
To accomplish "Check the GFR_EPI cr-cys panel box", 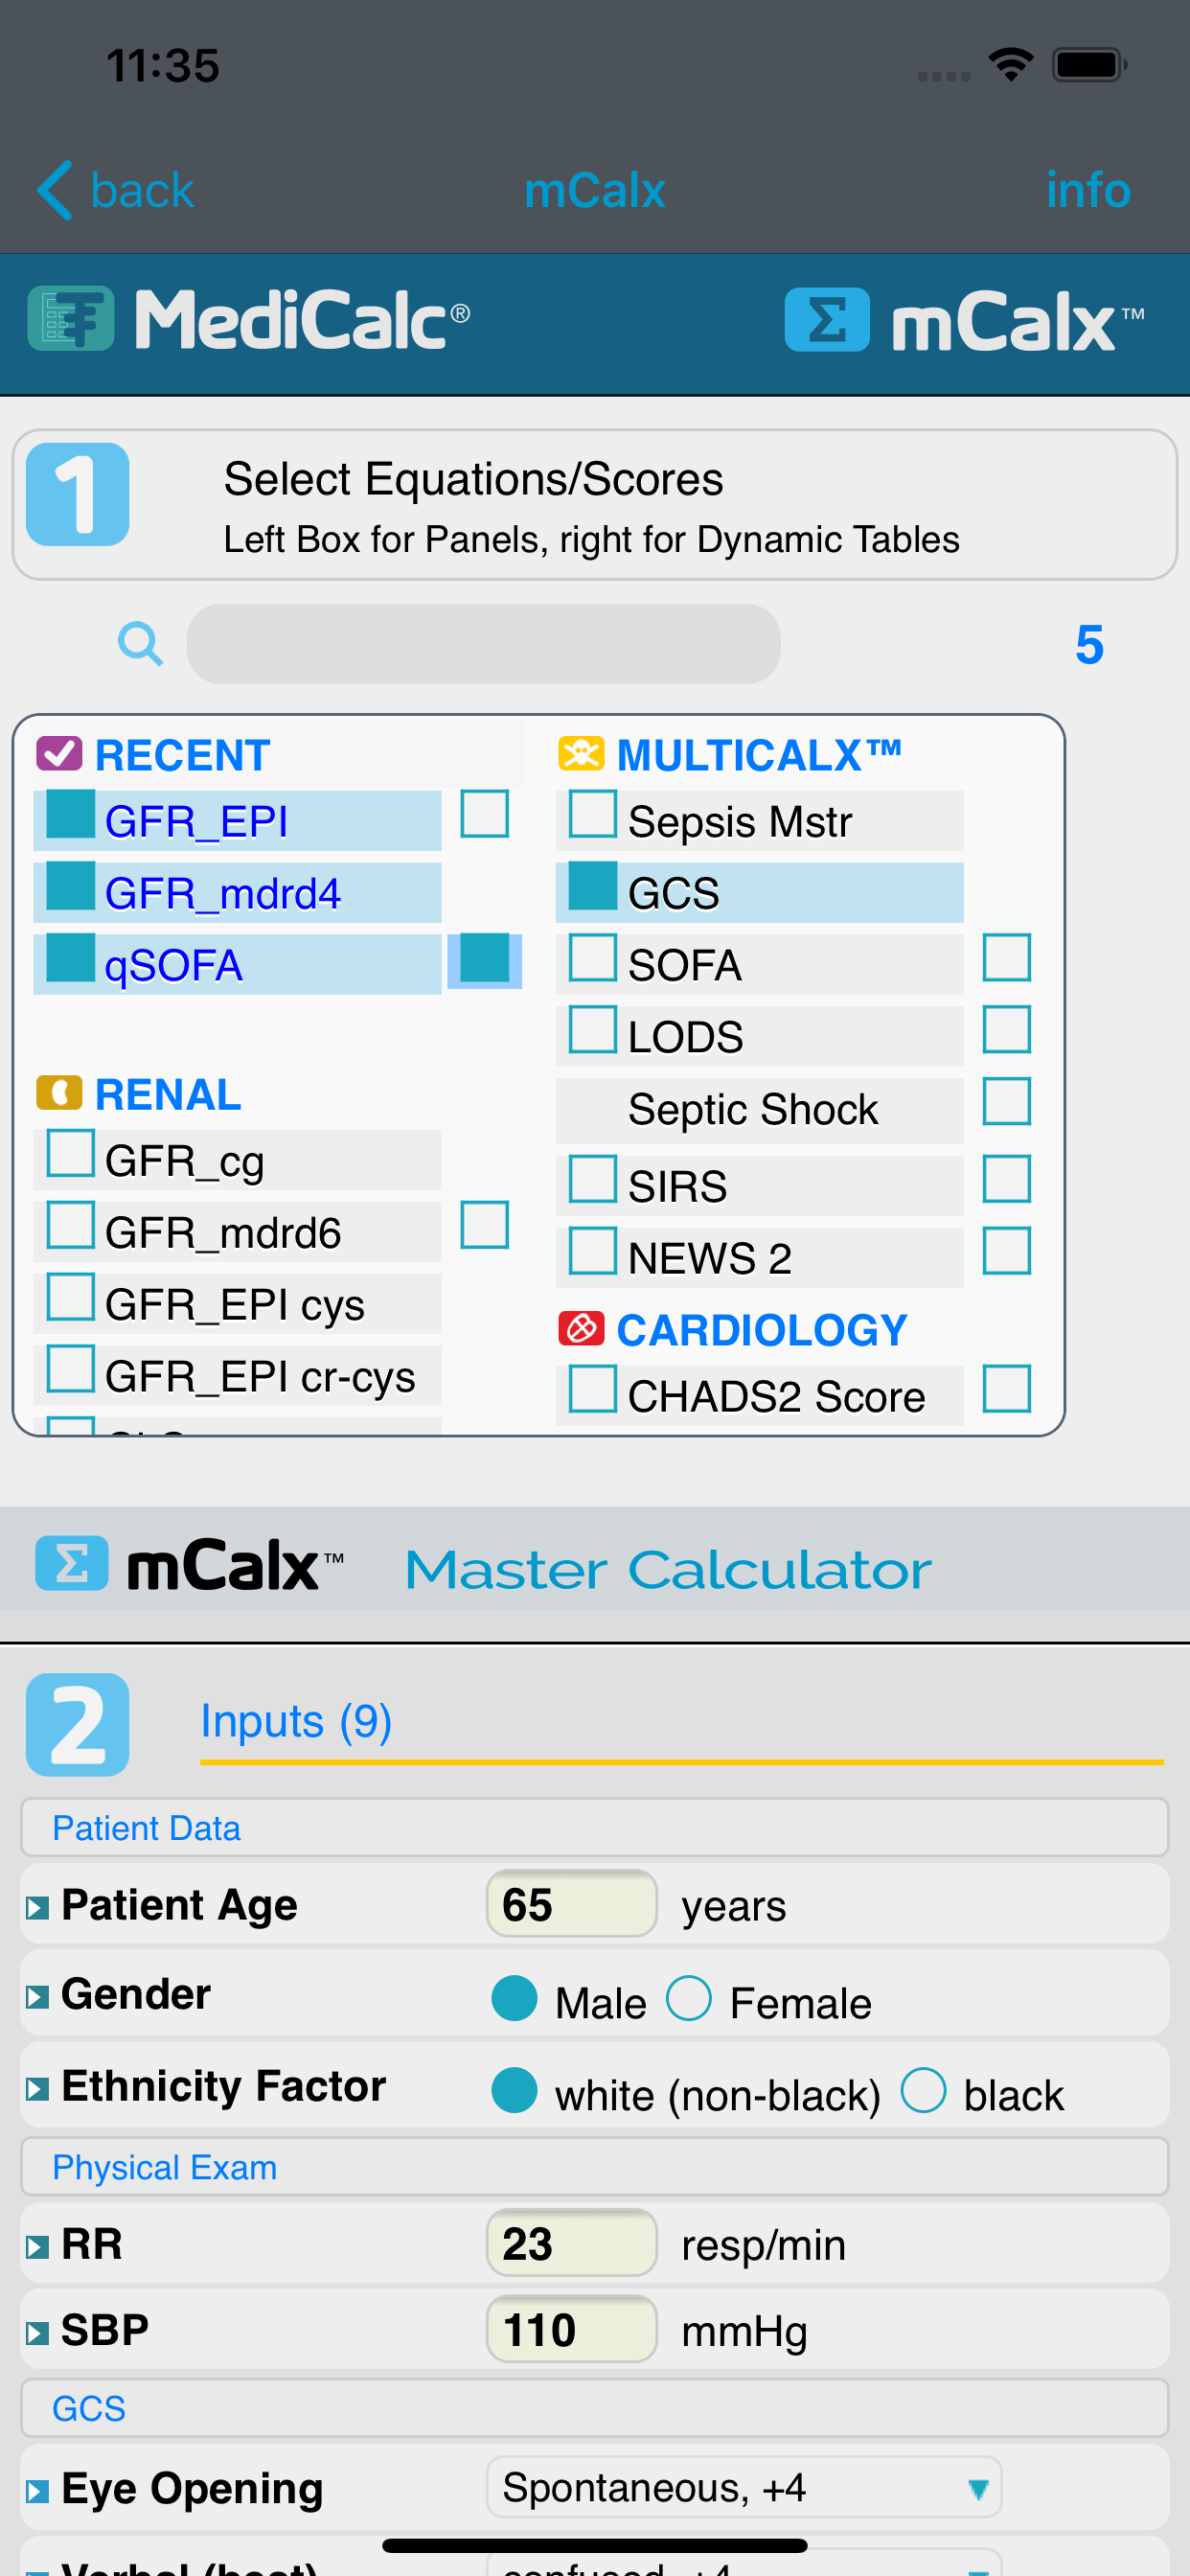I will click(x=71, y=1368).
